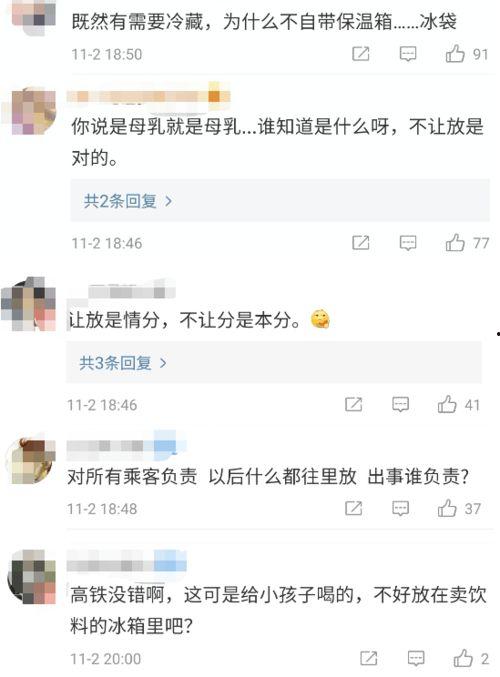Image resolution: width=500 pixels, height=677 pixels.
Task: Expand 共3条回复 replies
Action: 123,363
